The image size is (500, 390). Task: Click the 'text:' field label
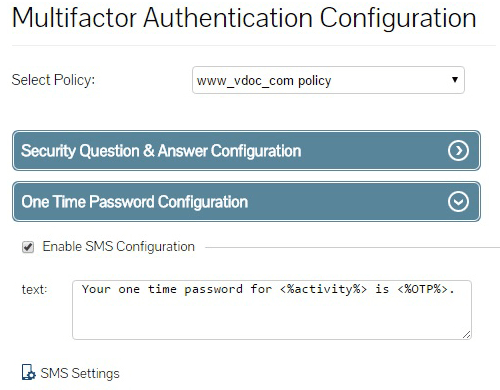point(35,289)
